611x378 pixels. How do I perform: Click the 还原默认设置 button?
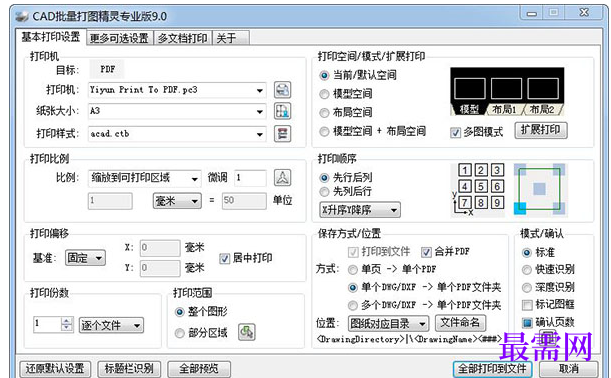pos(55,368)
